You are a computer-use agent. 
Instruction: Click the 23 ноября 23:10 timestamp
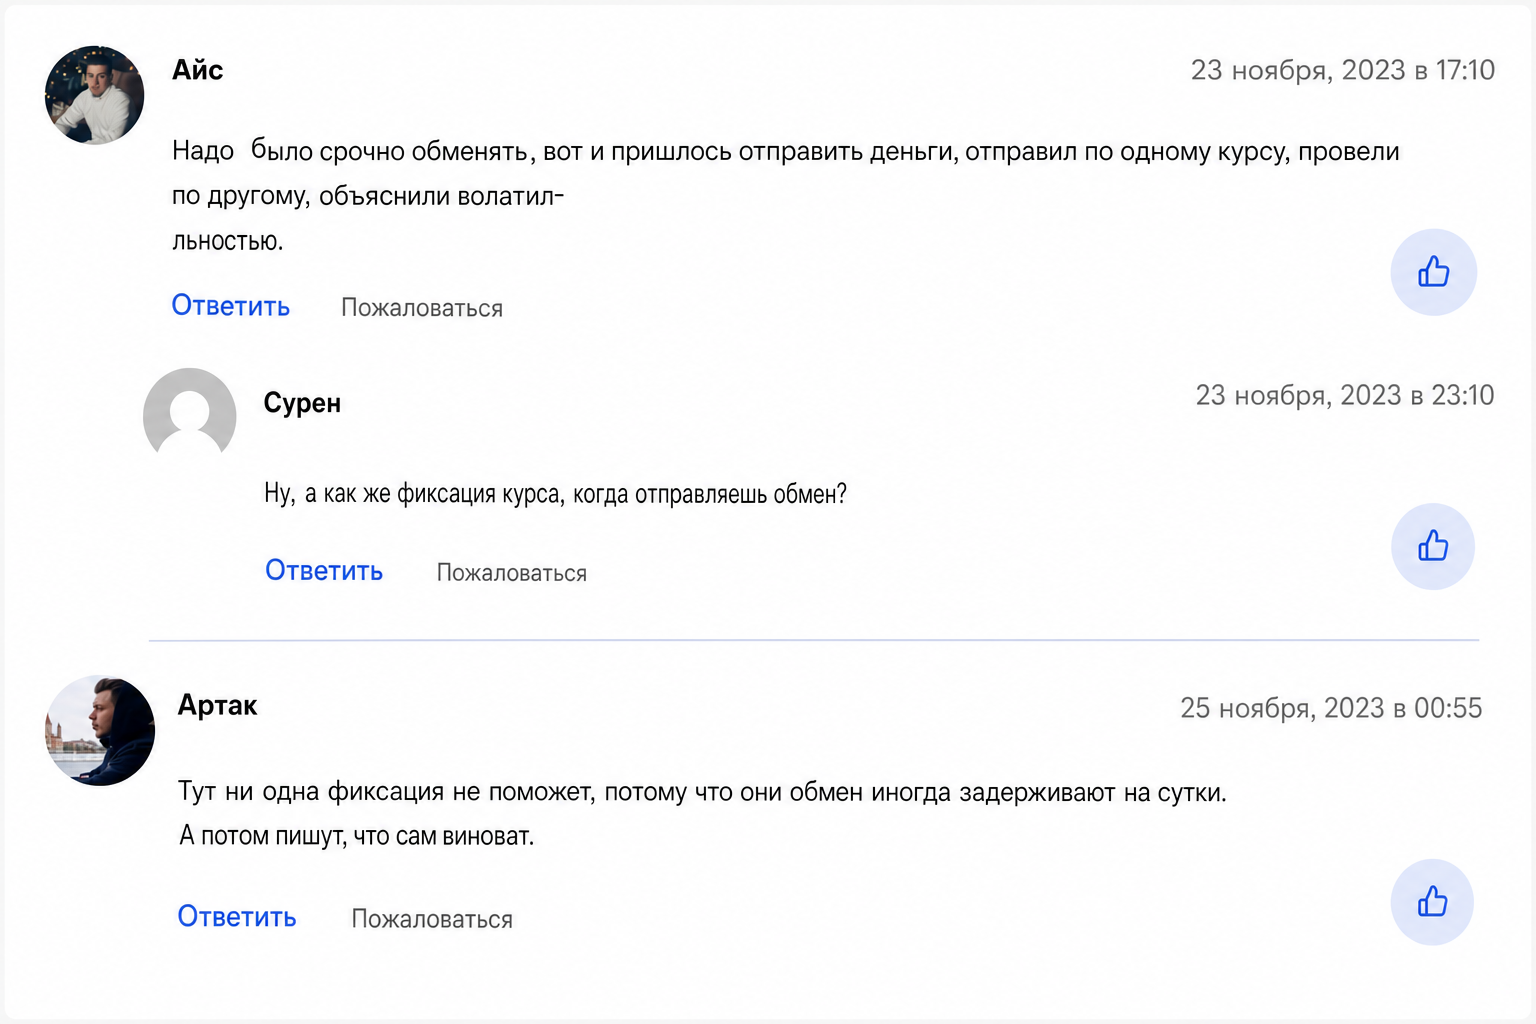[1345, 396]
